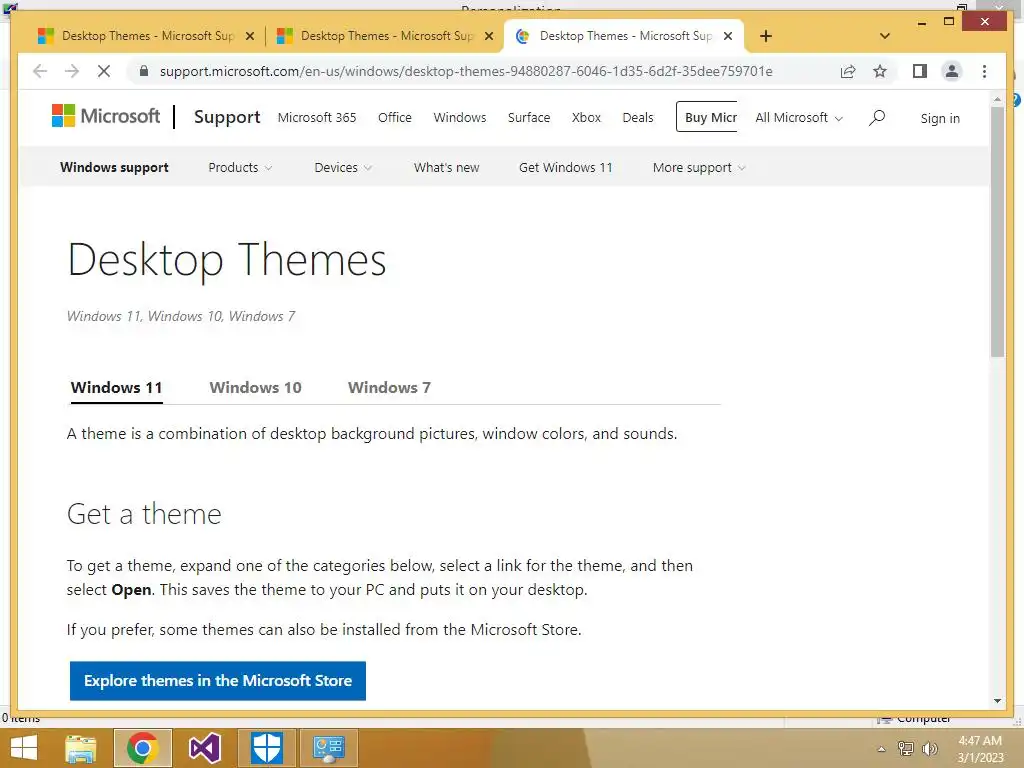Expand the Devices dropdown
Image resolution: width=1024 pixels, height=768 pixels.
(343, 167)
